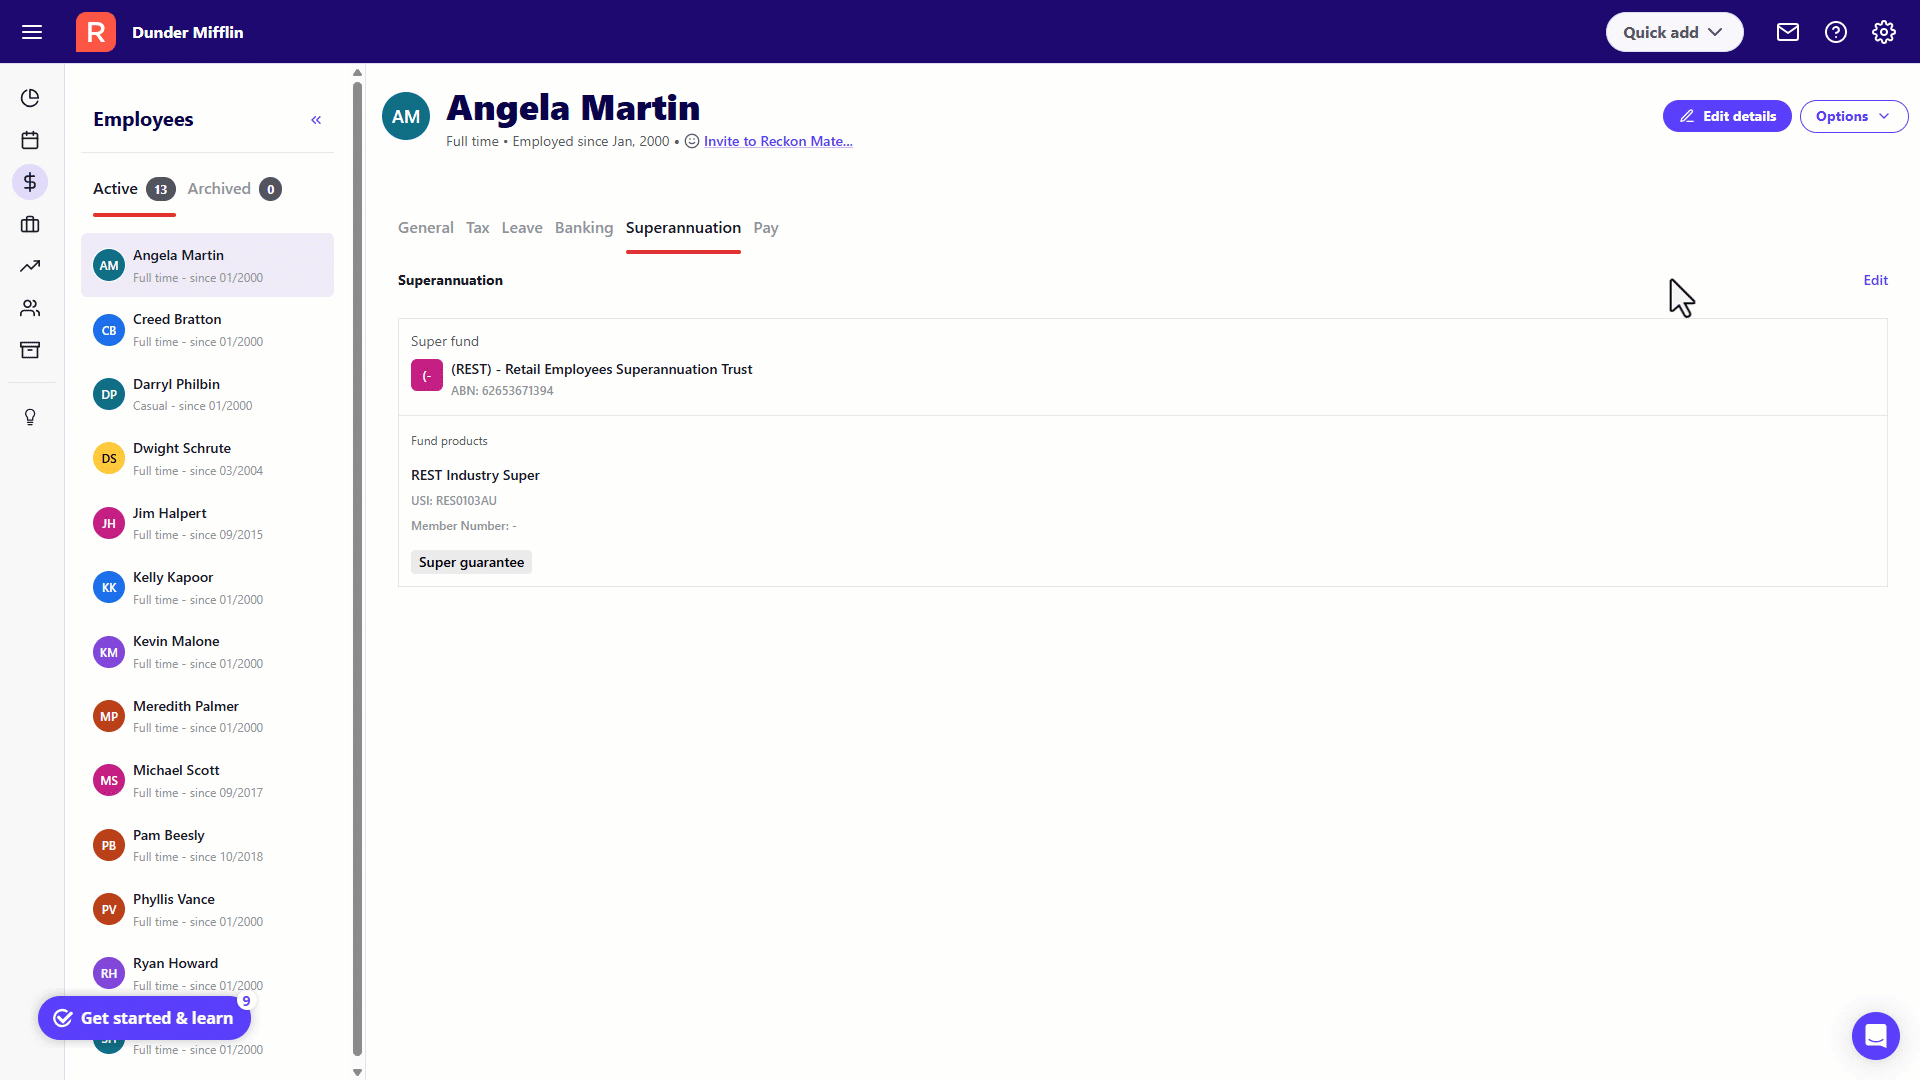The height and width of the screenshot is (1080, 1920).
Task: Switch to the Banking tab
Action: 583,228
